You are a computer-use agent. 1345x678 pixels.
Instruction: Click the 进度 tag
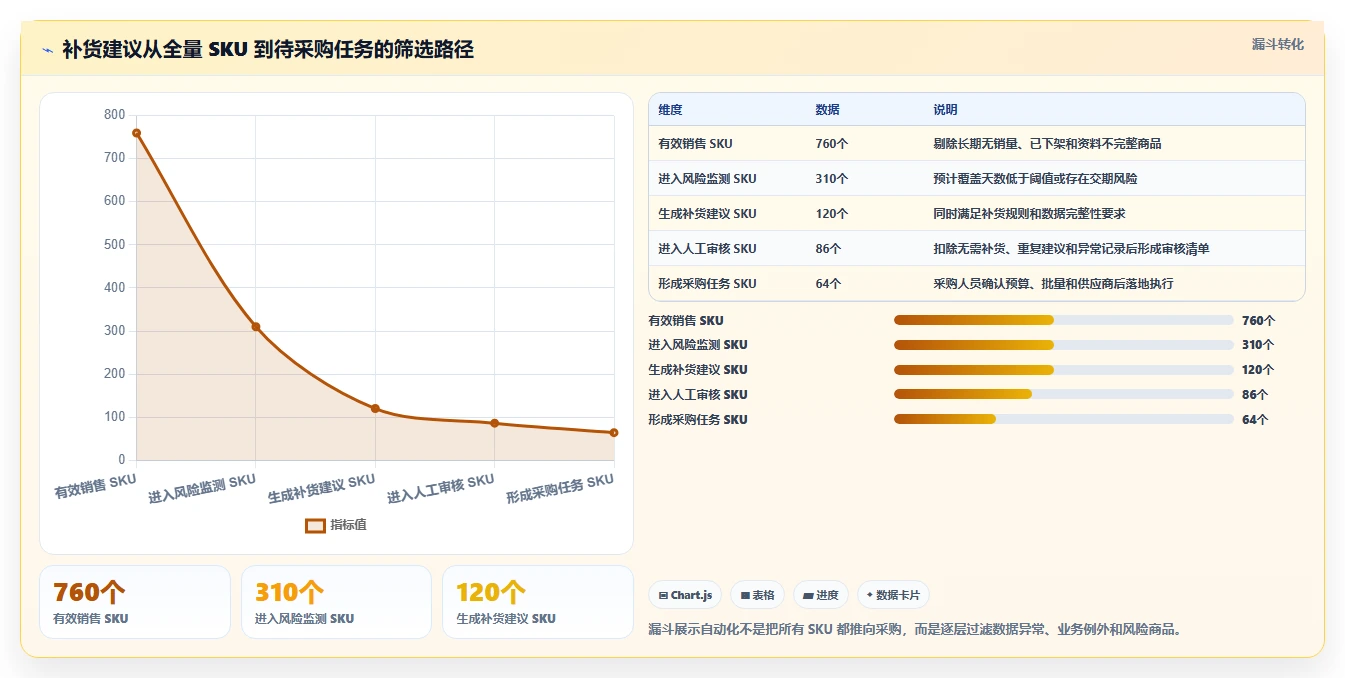tap(821, 595)
